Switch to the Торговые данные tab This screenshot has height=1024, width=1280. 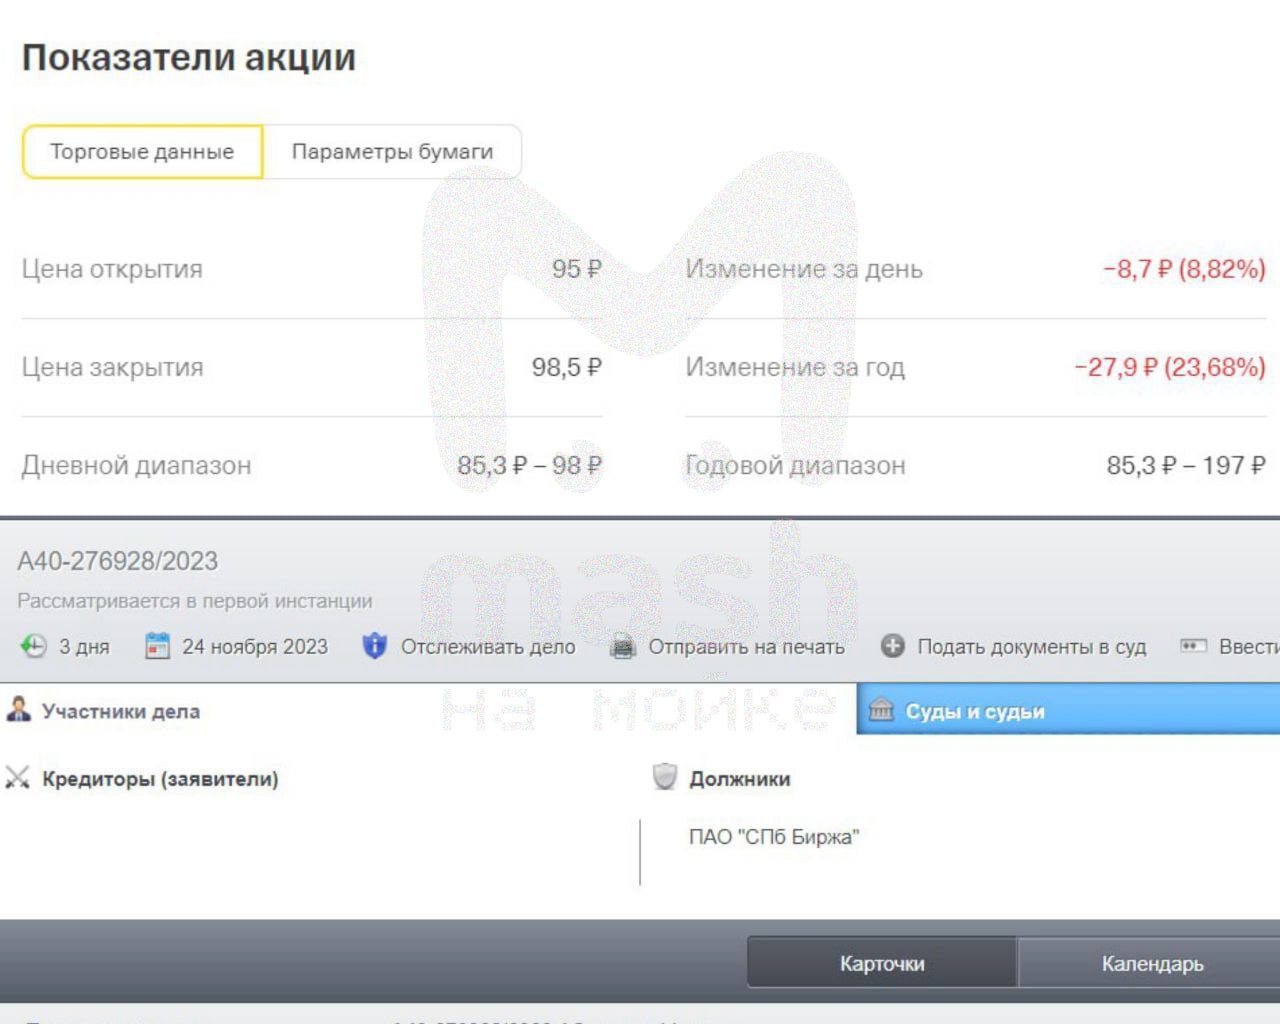(142, 152)
